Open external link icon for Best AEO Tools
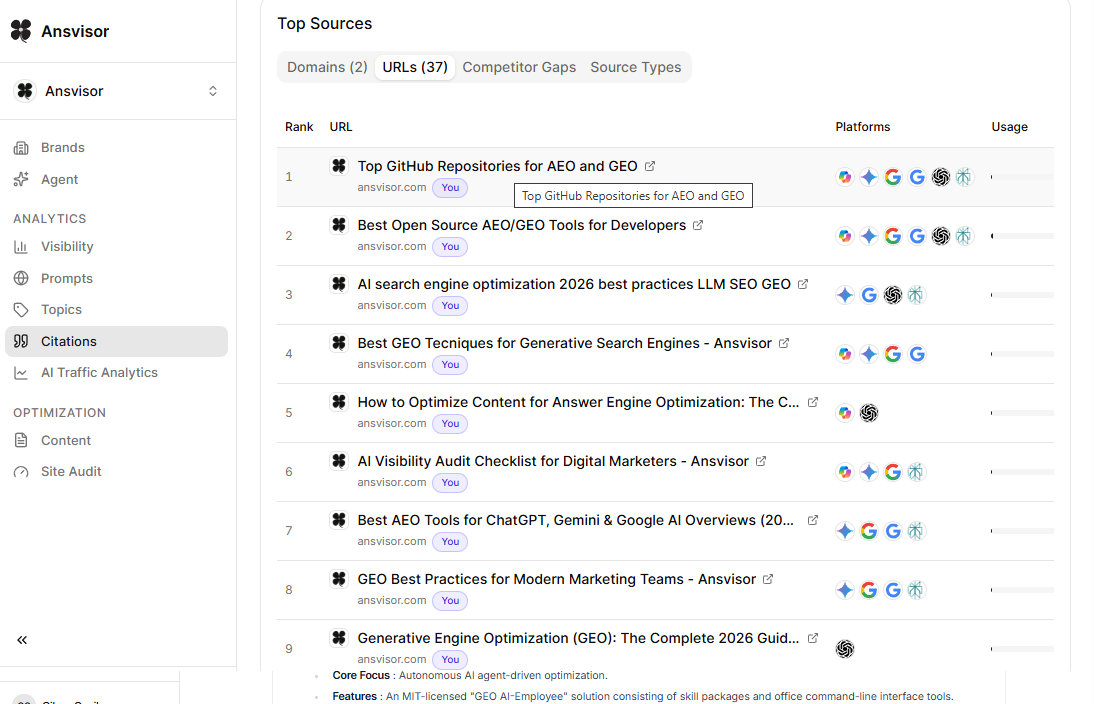The image size is (1094, 704). pyautogui.click(x=813, y=520)
